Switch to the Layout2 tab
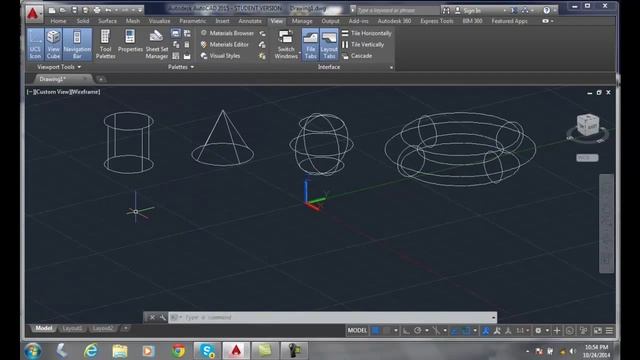 [x=102, y=328]
